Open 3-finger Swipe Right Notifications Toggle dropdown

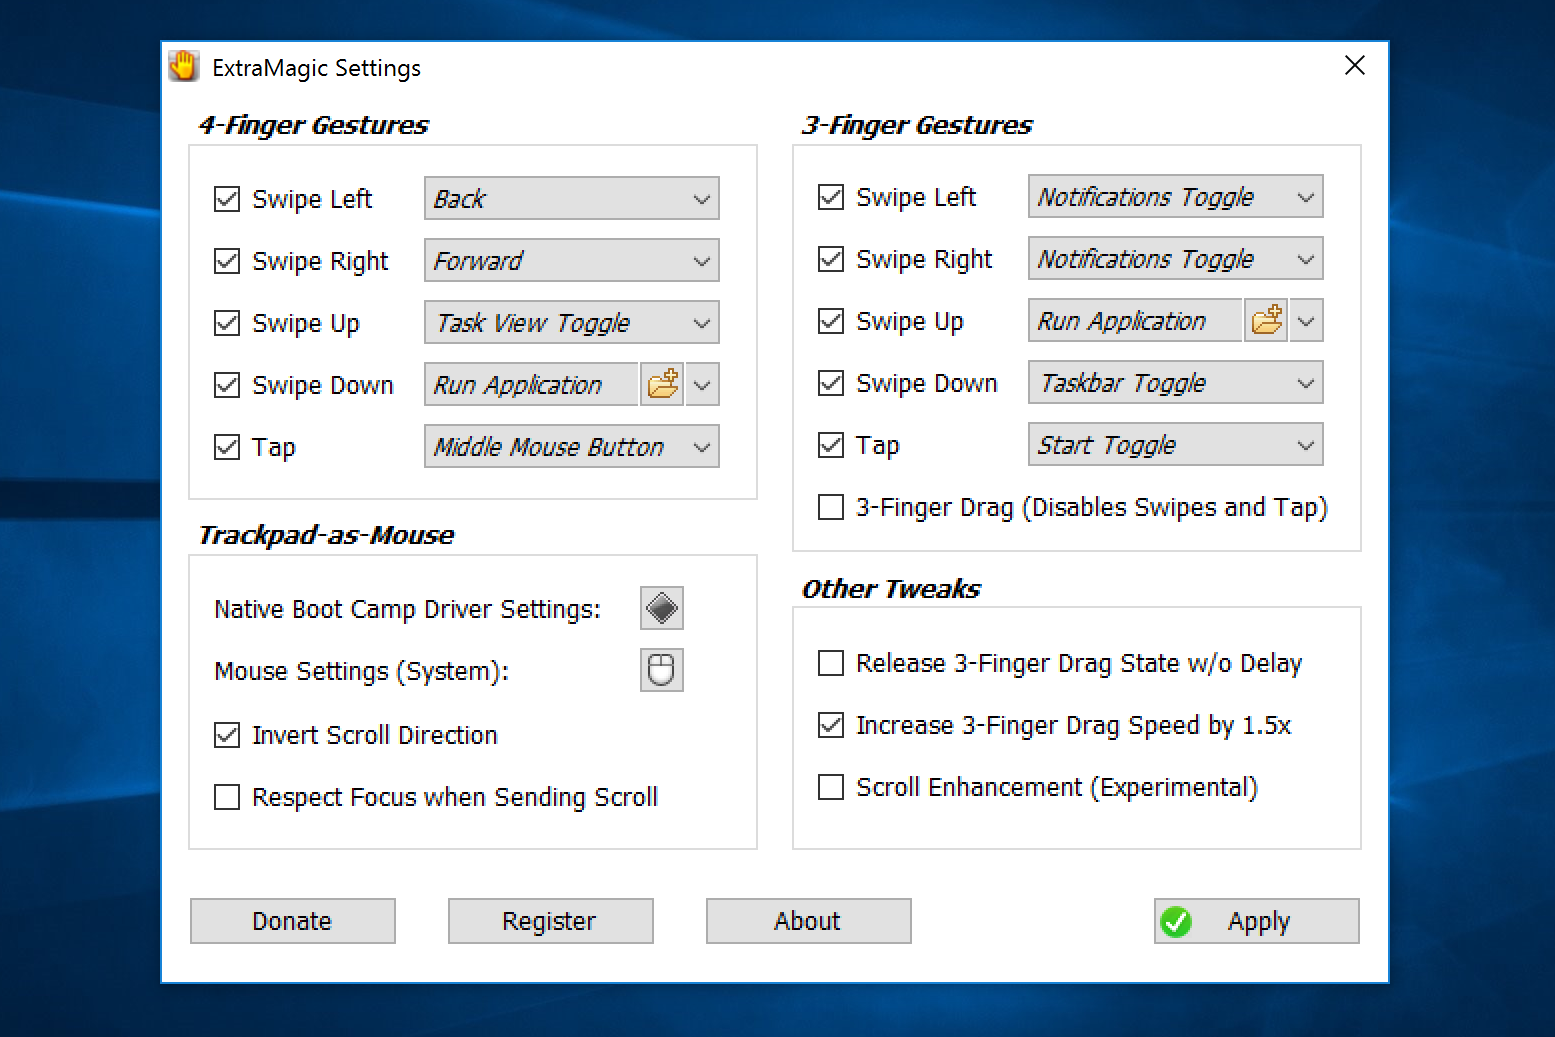click(x=1176, y=259)
